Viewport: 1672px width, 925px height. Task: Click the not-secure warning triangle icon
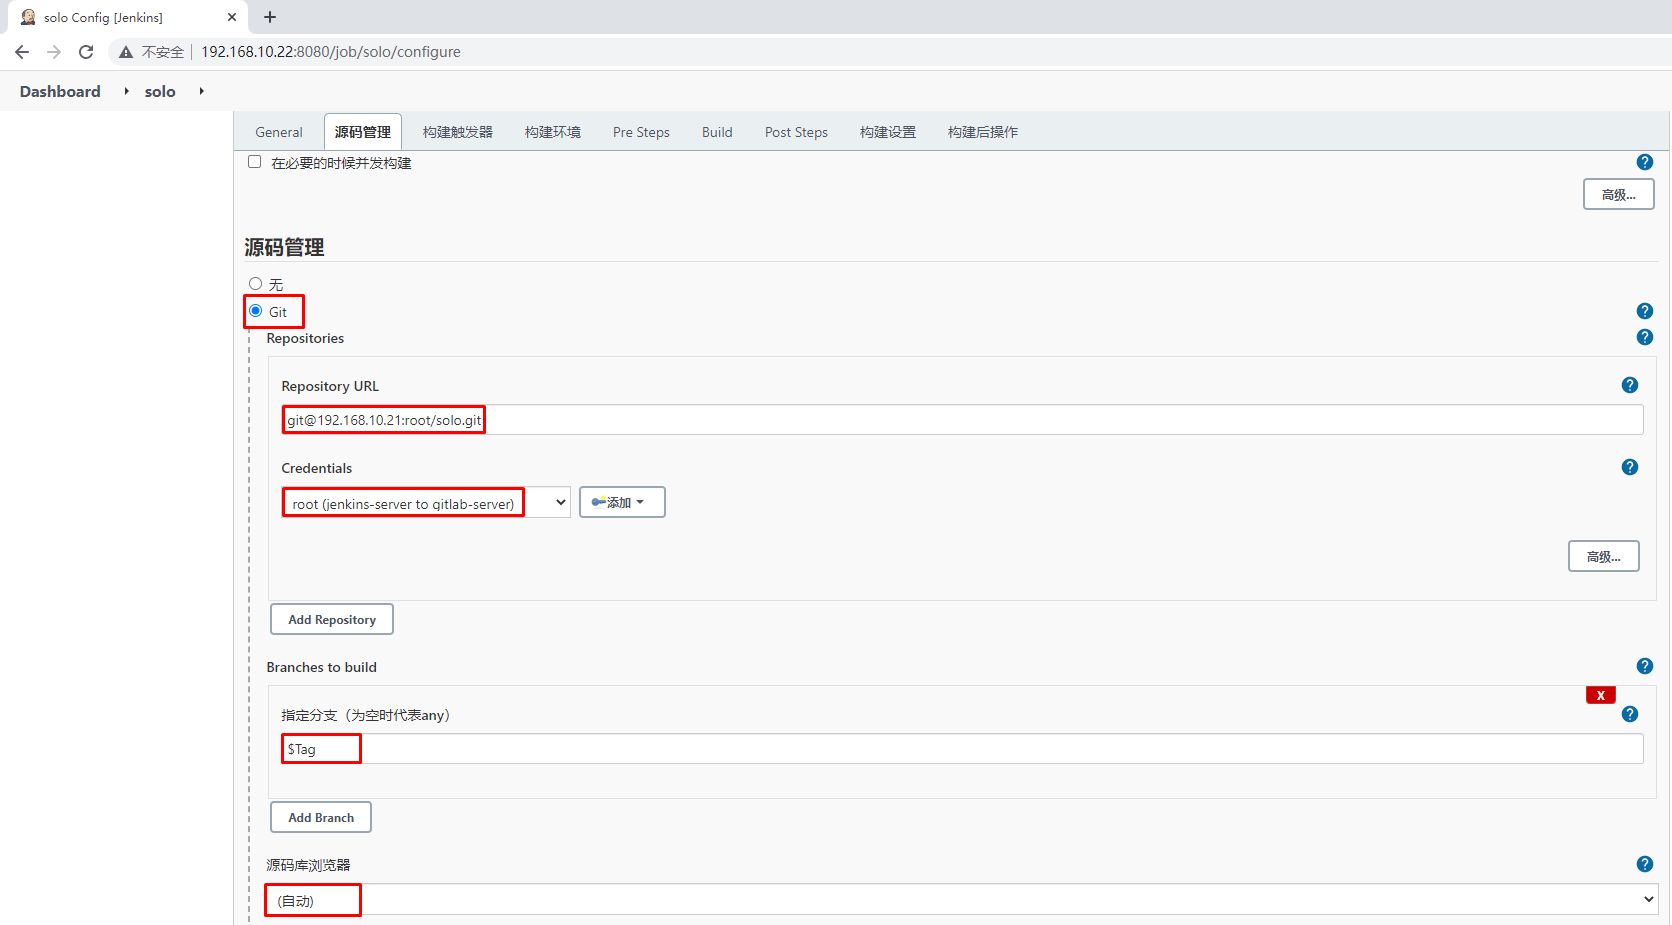(126, 52)
